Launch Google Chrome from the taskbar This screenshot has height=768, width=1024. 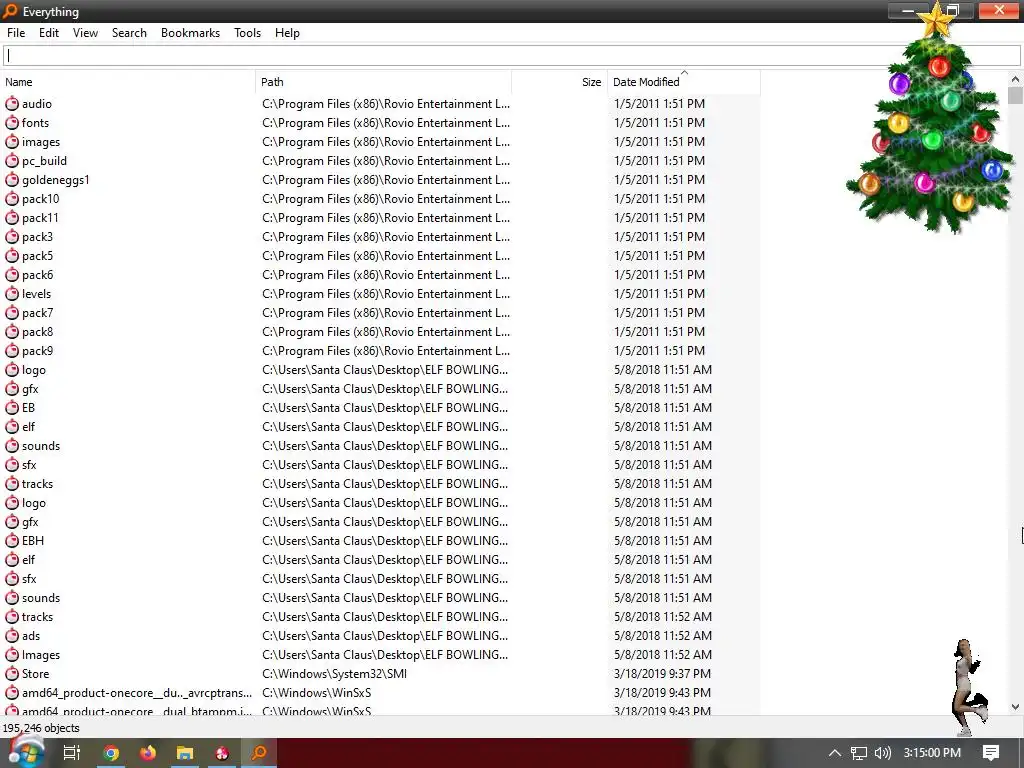tap(111, 753)
